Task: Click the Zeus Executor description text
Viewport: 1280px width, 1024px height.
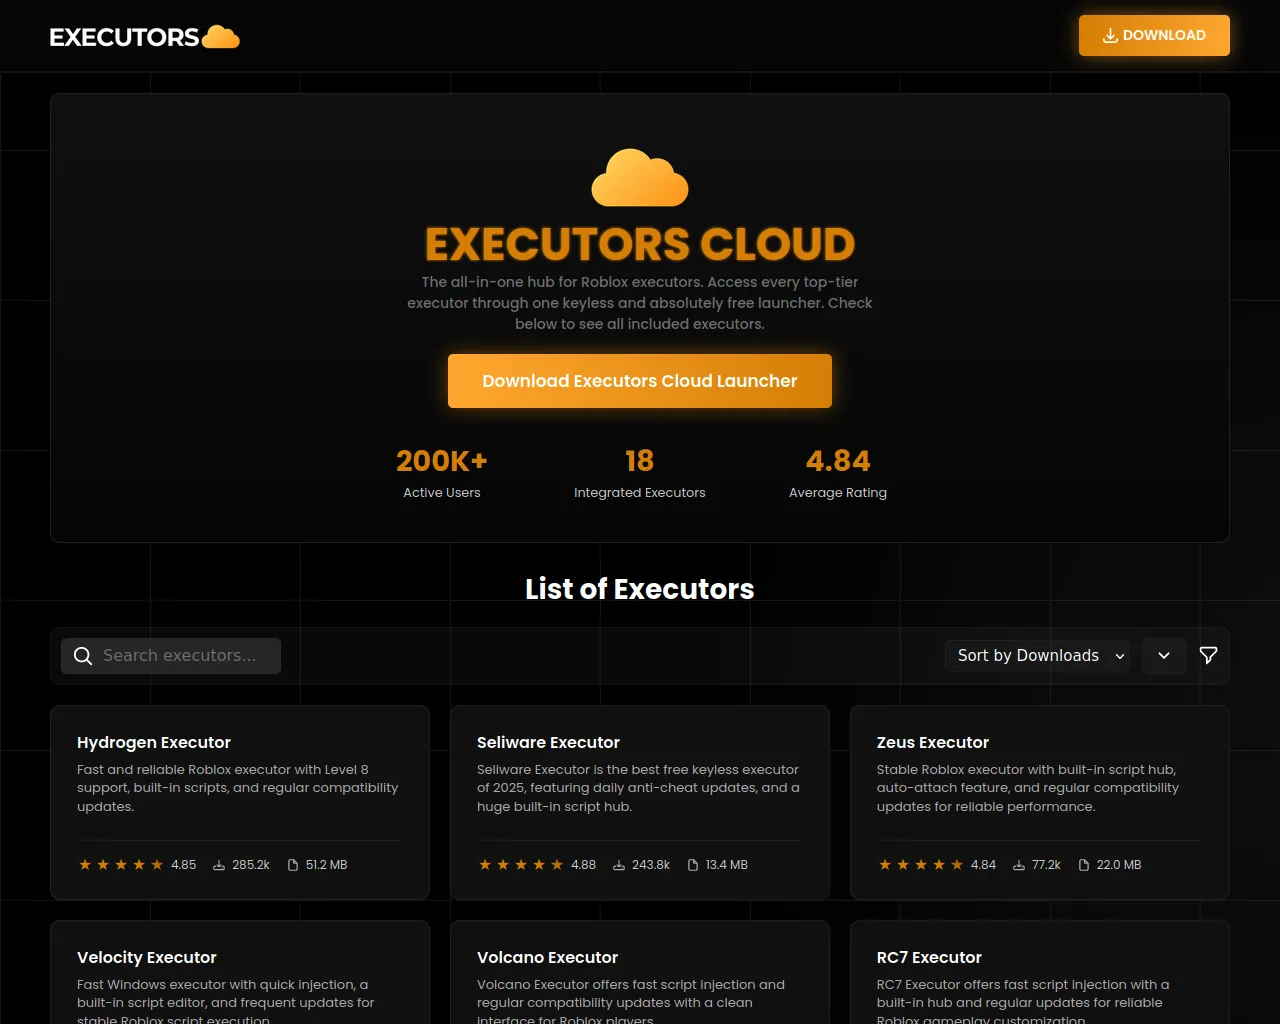Action: pyautogui.click(x=1028, y=788)
